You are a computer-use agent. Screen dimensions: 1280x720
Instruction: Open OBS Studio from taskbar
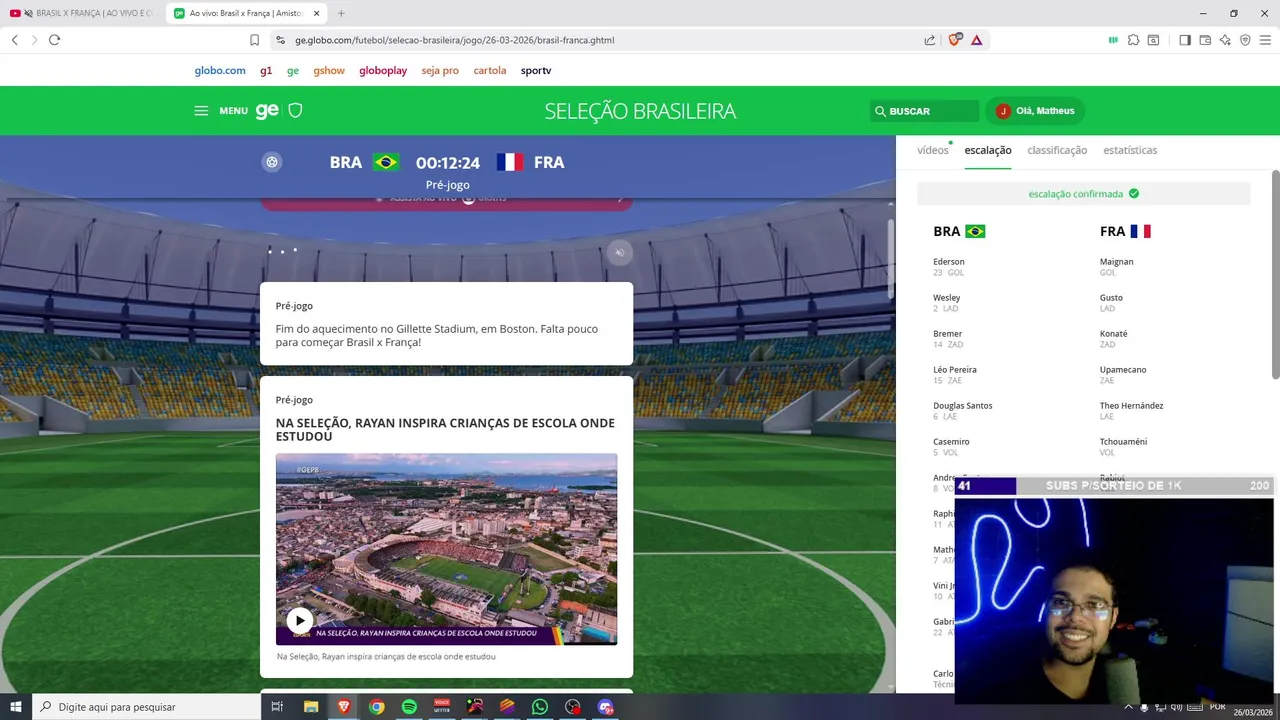point(572,707)
